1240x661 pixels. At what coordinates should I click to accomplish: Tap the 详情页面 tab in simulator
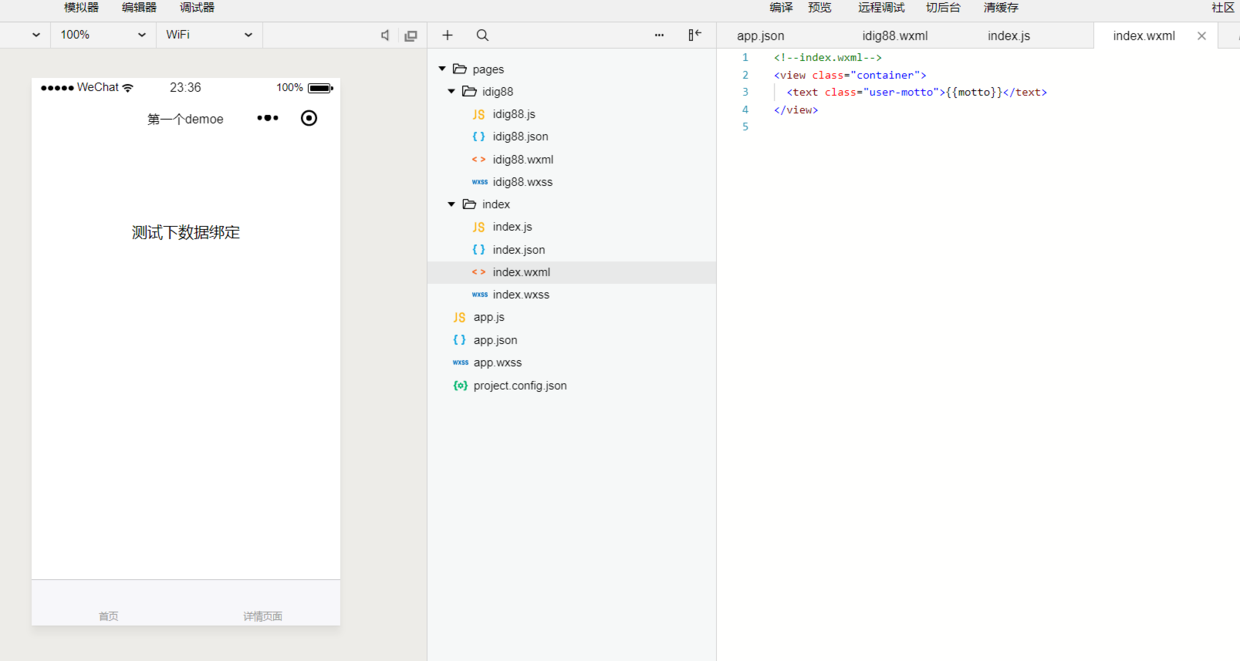tap(263, 616)
